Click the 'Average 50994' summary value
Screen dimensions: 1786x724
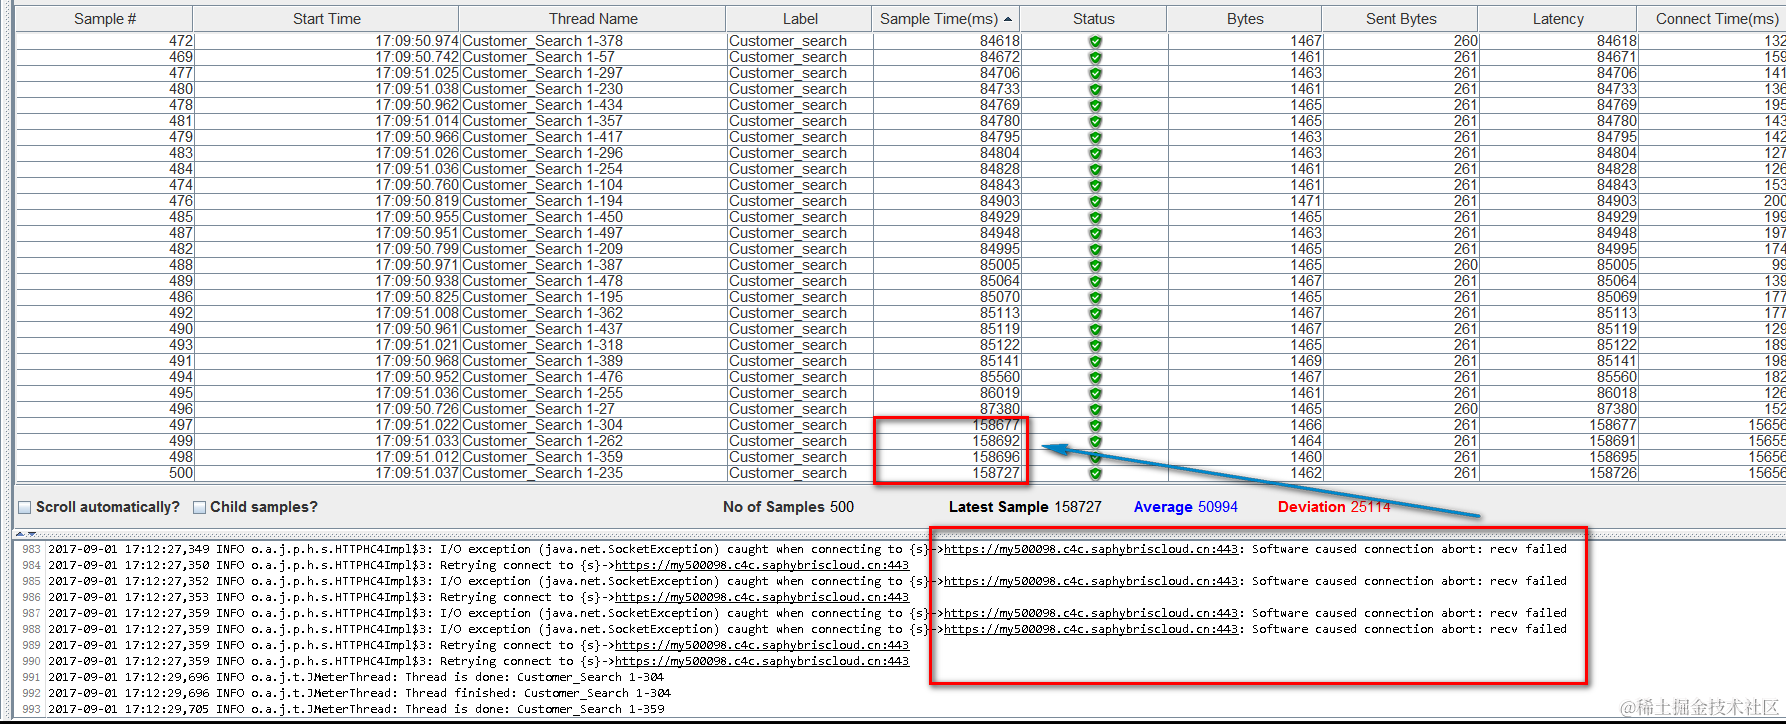tap(1185, 507)
